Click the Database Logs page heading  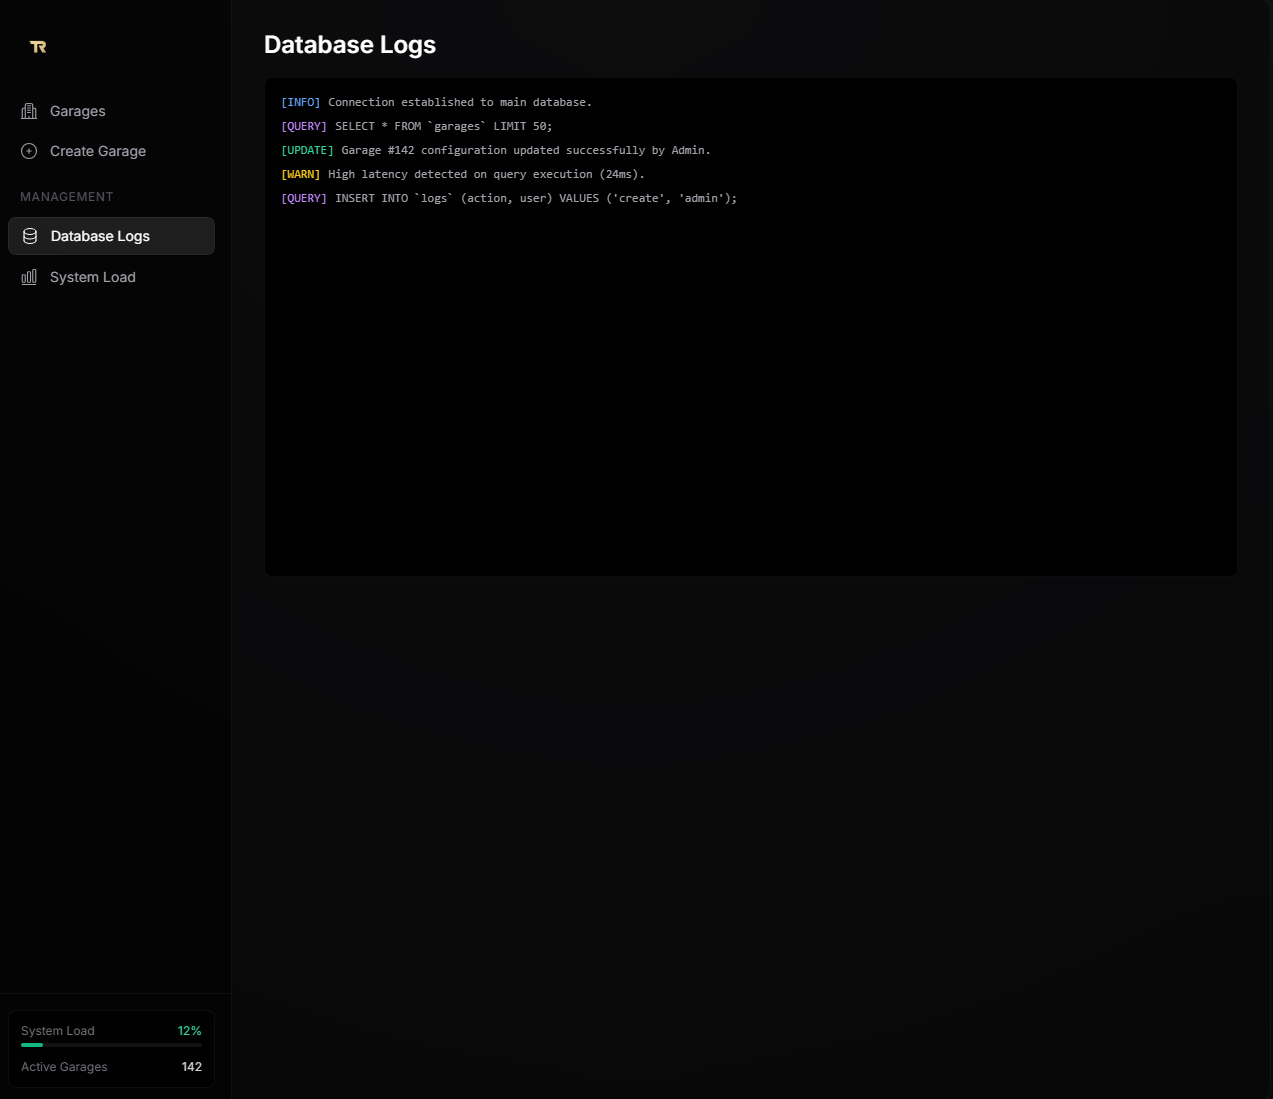350,45
